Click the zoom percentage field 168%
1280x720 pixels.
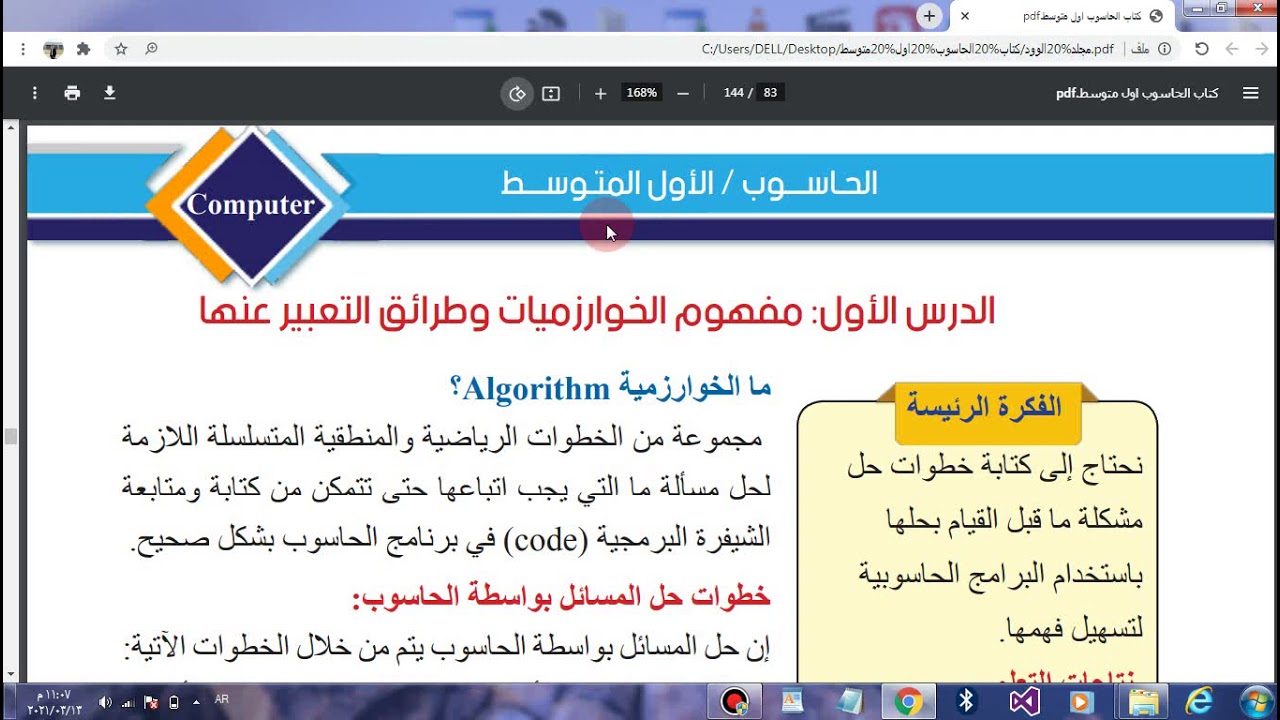tap(641, 93)
